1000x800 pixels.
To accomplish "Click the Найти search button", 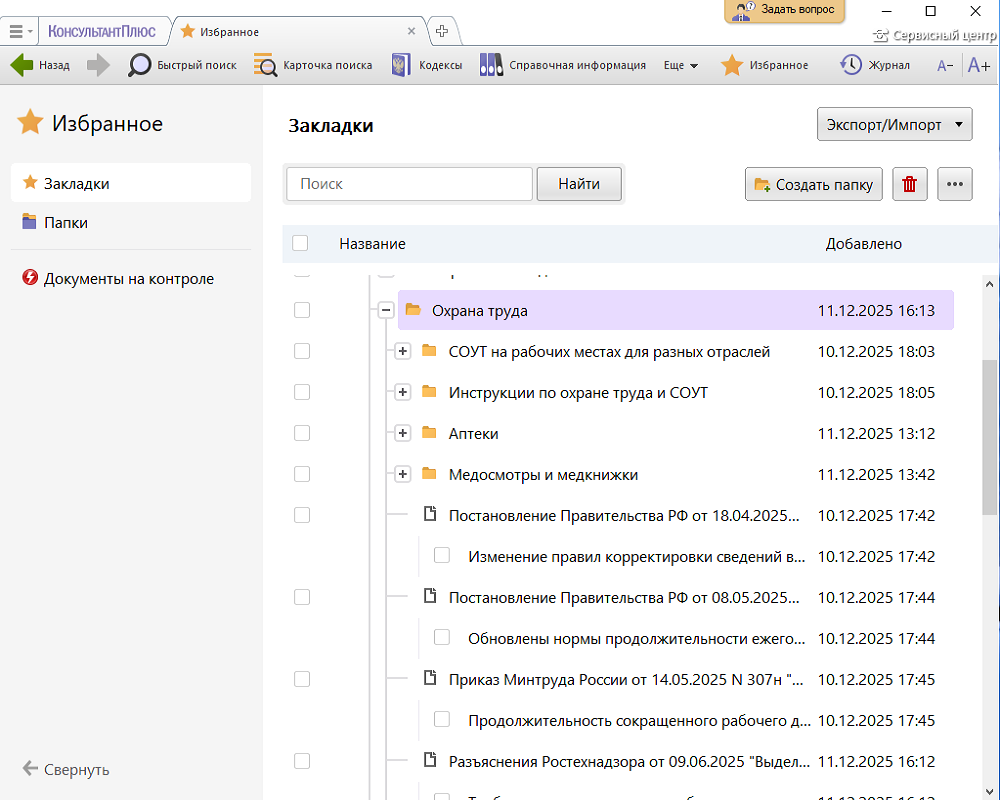I will (x=579, y=184).
